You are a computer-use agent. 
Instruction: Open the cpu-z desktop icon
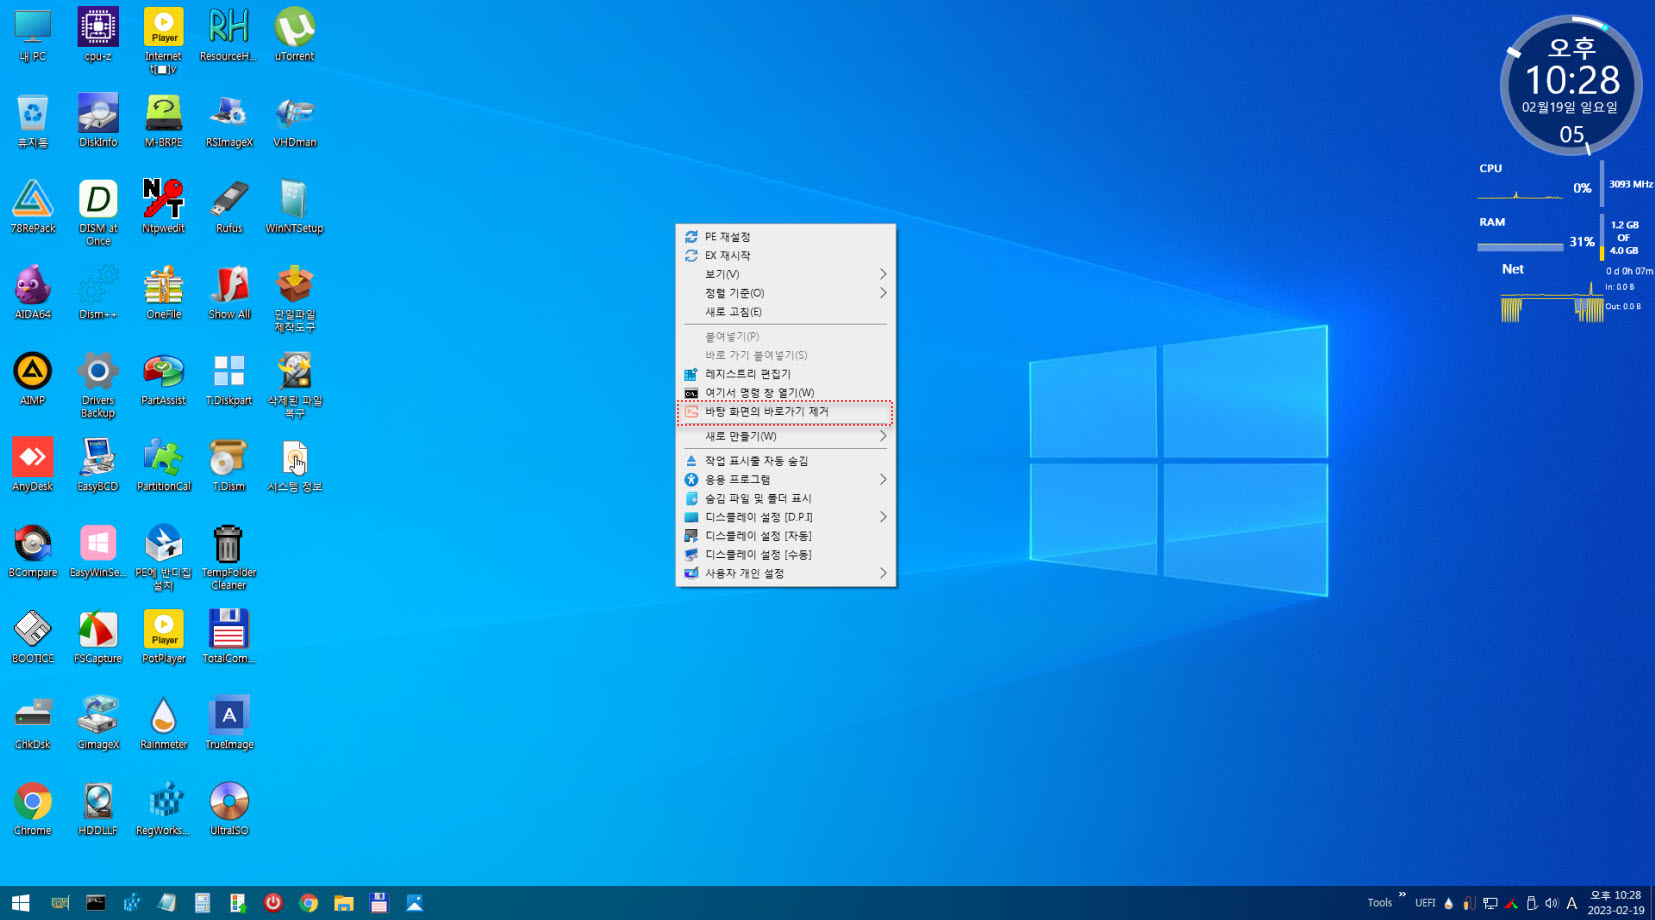[x=98, y=35]
